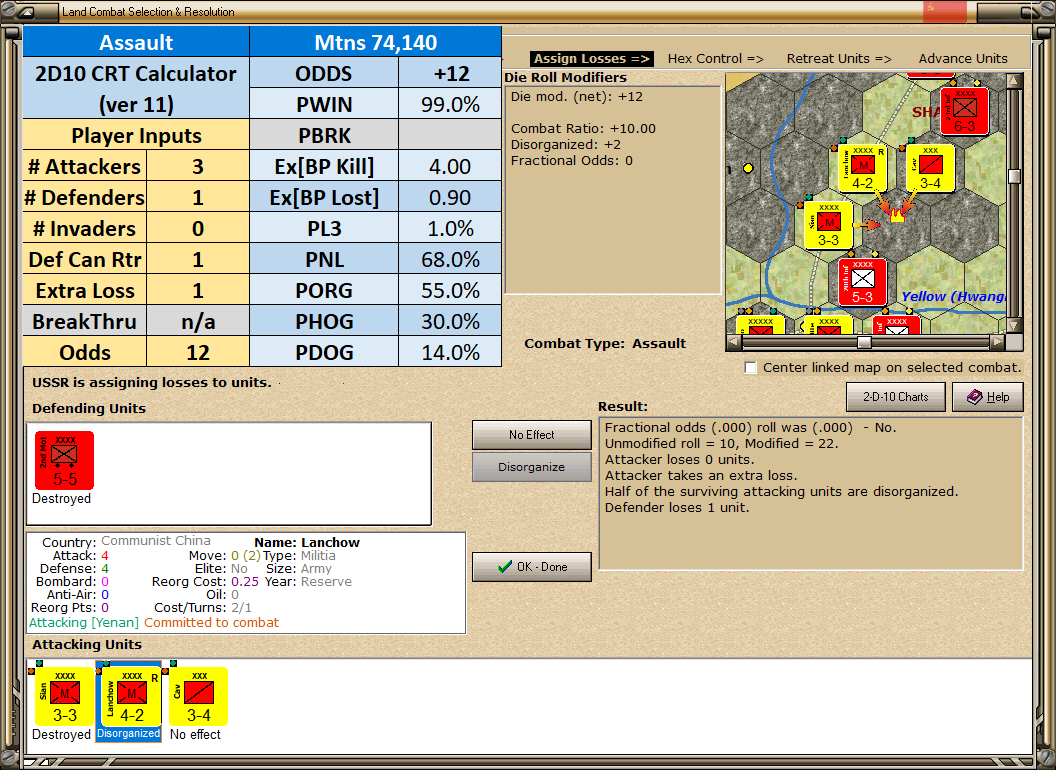This screenshot has width=1056, height=770.
Task: Click the yellow dot resource marker on the map
Action: point(747,169)
